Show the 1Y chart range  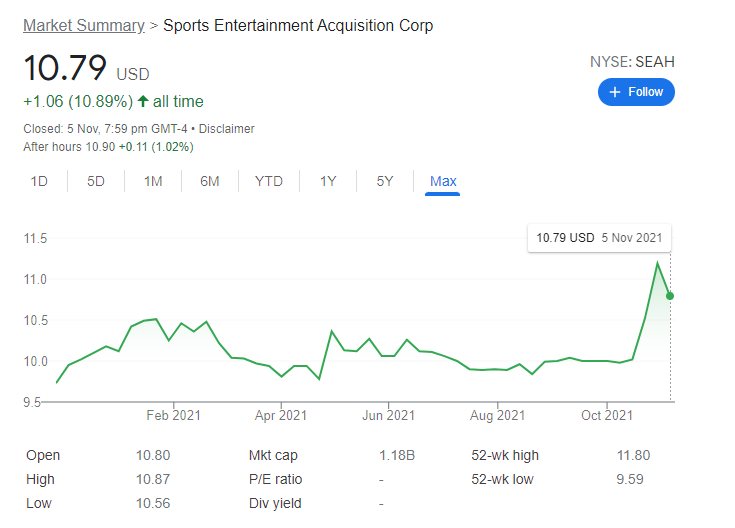pos(328,181)
